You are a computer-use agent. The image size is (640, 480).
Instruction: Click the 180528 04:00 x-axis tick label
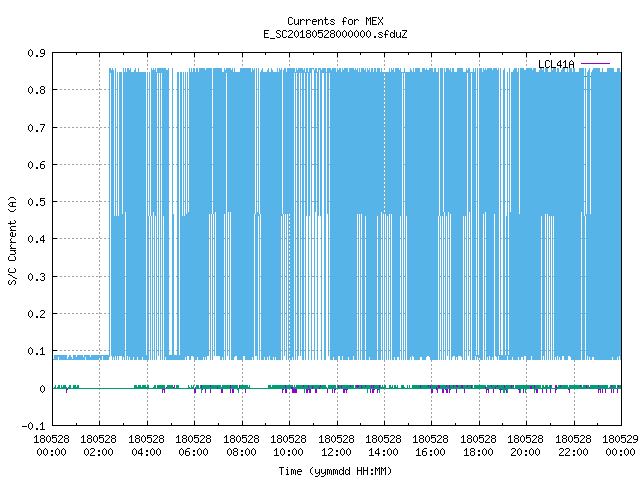(147, 446)
